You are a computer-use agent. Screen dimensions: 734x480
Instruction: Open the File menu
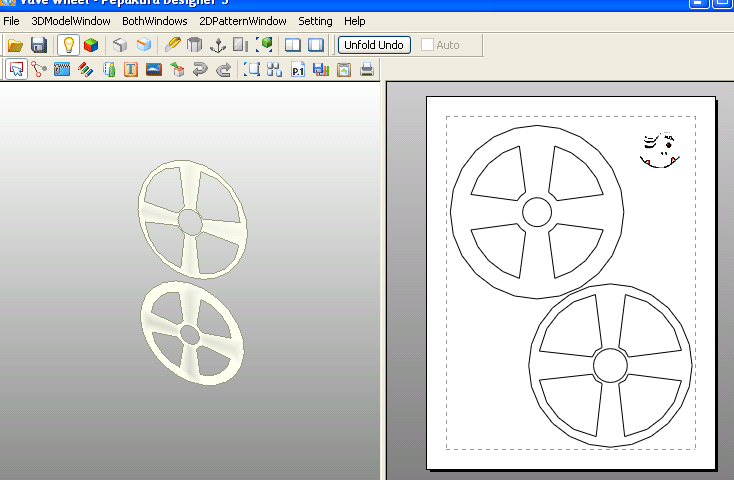tap(11, 21)
